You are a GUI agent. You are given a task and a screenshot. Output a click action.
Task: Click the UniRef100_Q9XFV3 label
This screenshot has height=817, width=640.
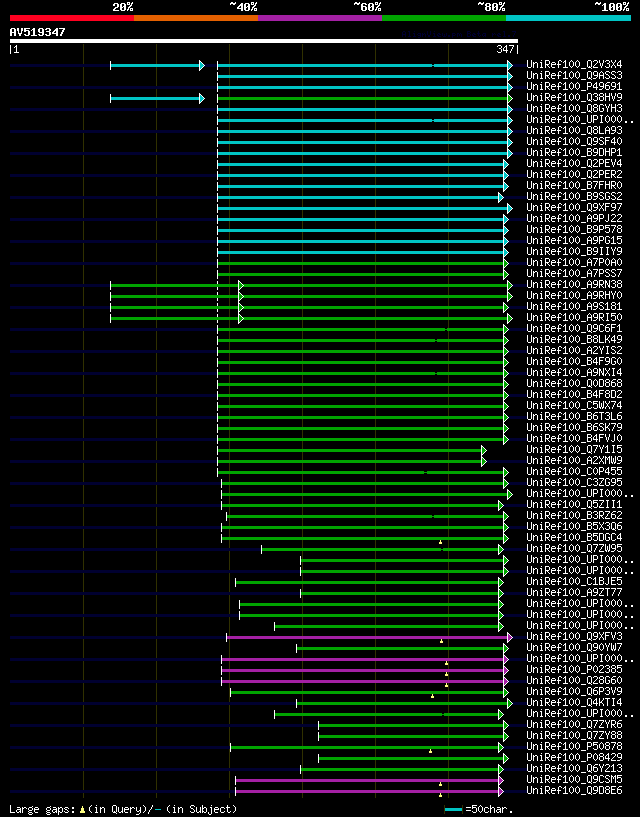(574, 636)
